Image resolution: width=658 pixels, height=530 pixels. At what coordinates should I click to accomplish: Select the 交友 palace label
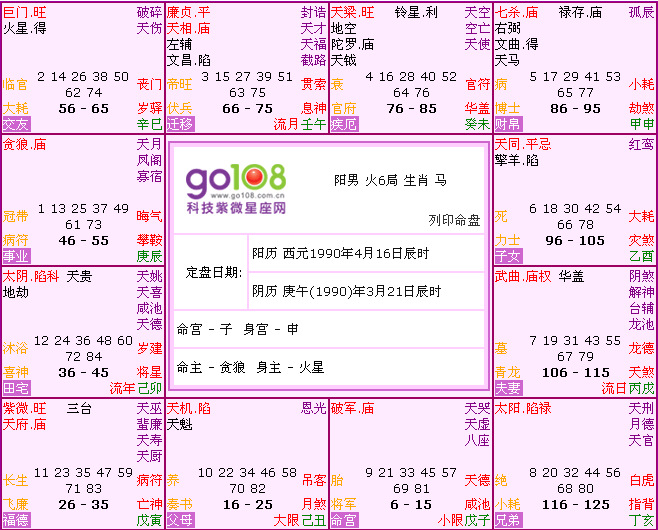tap(16, 124)
